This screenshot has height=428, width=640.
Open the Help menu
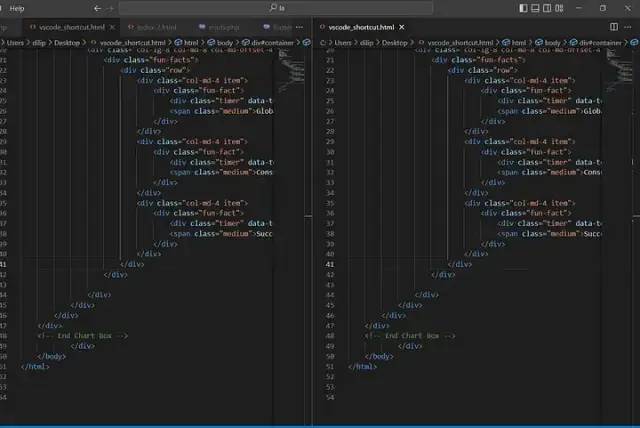coord(17,8)
